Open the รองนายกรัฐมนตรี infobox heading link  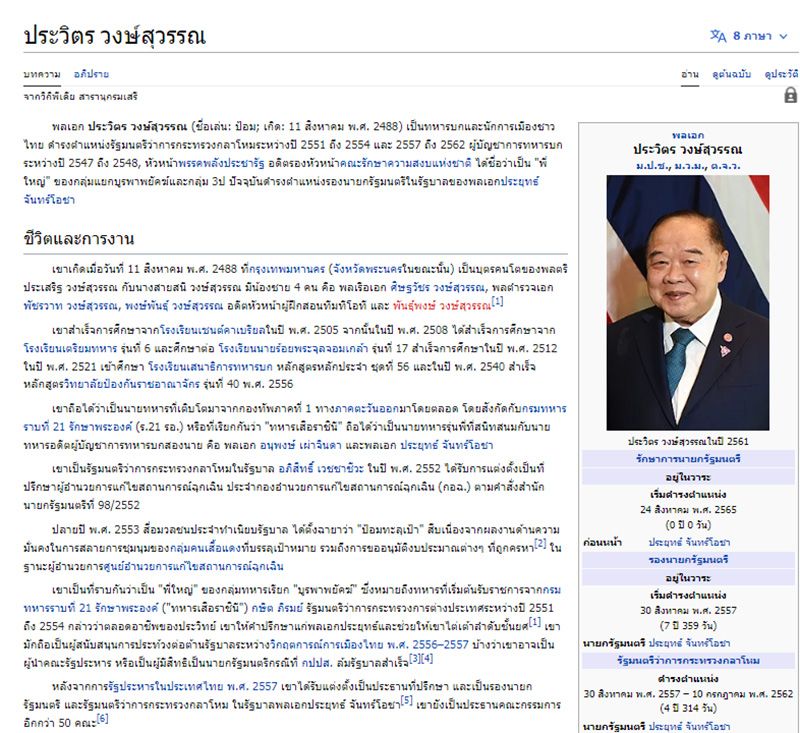click(x=687, y=558)
